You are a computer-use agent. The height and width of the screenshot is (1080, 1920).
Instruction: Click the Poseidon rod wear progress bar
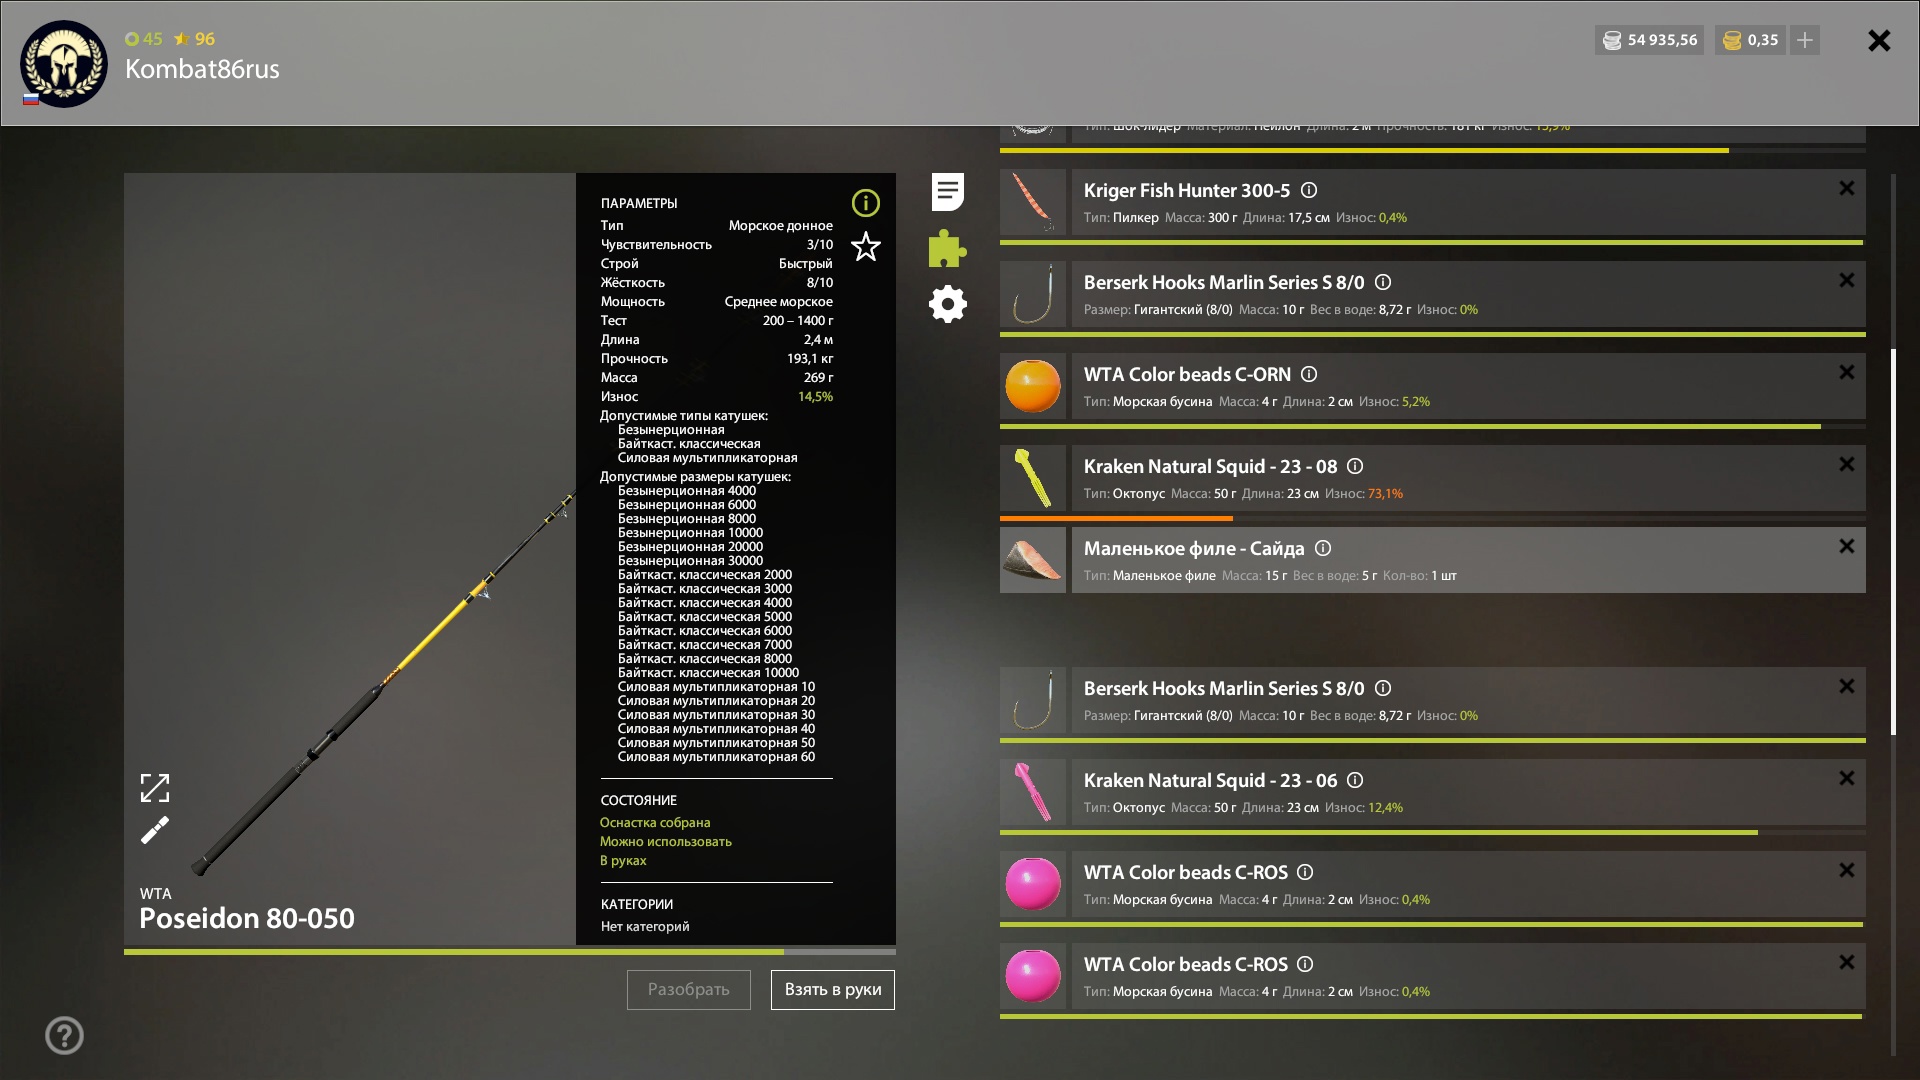tap(510, 952)
